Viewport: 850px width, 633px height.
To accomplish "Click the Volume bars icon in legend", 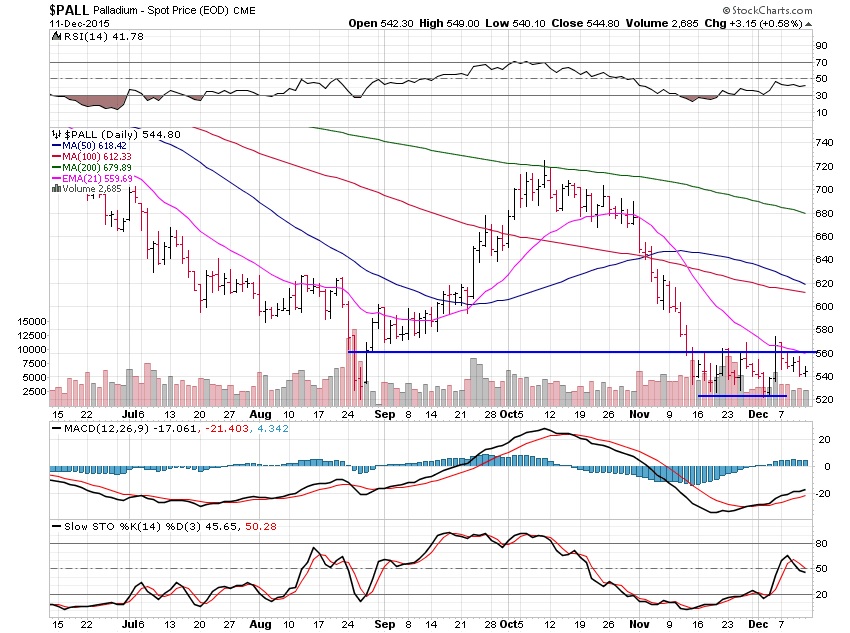I will [x=56, y=189].
